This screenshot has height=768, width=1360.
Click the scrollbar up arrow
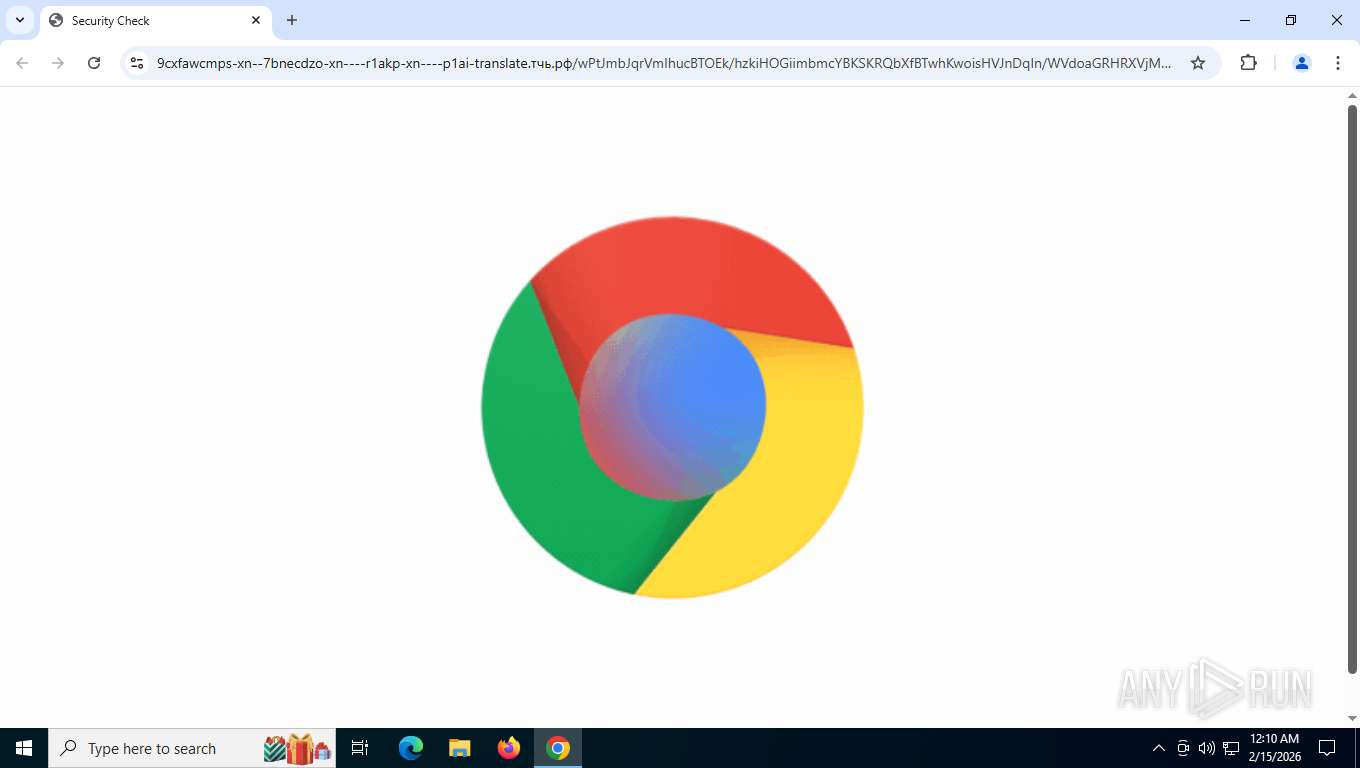point(1352,95)
